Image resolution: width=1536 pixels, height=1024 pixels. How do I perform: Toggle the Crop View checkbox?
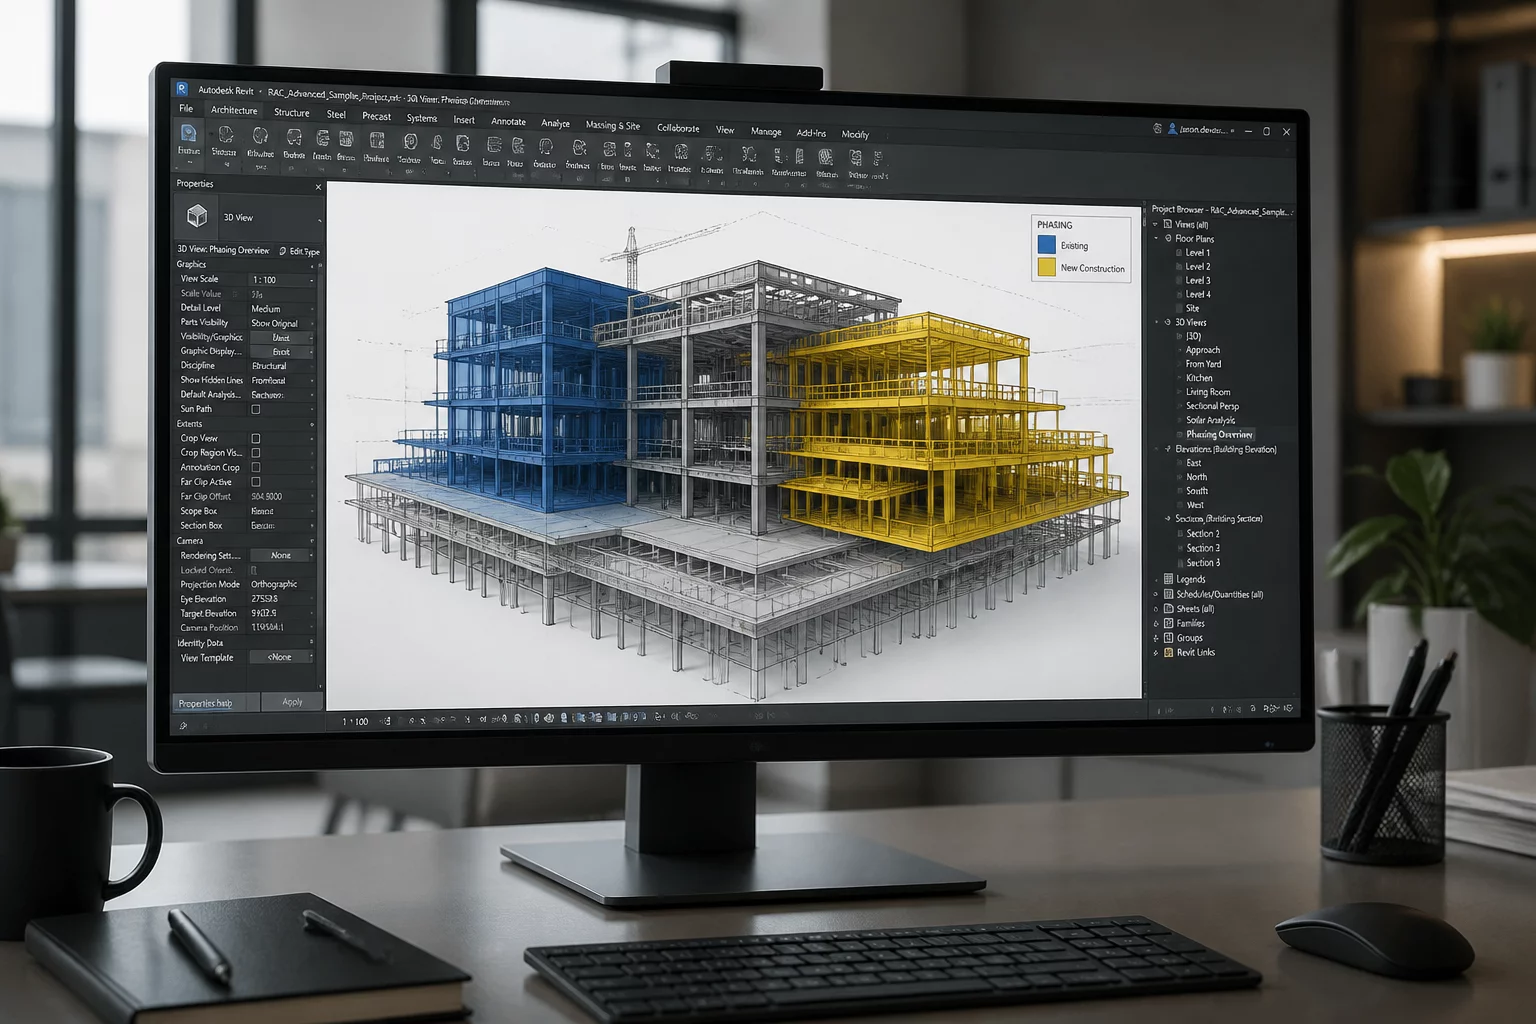pyautogui.click(x=256, y=438)
